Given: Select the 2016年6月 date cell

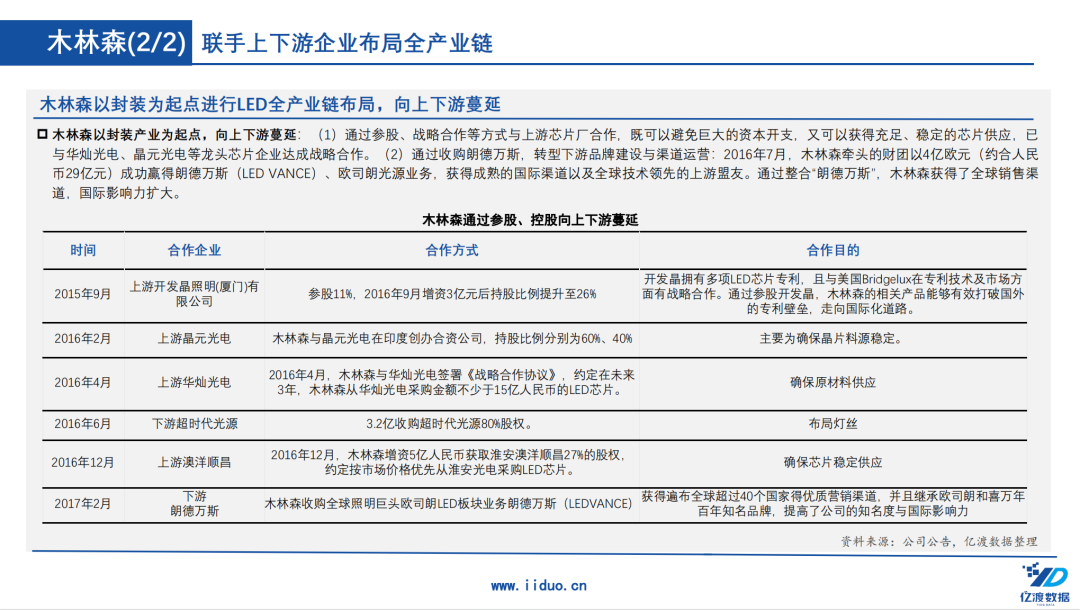Looking at the screenshot, I should coord(83,424).
